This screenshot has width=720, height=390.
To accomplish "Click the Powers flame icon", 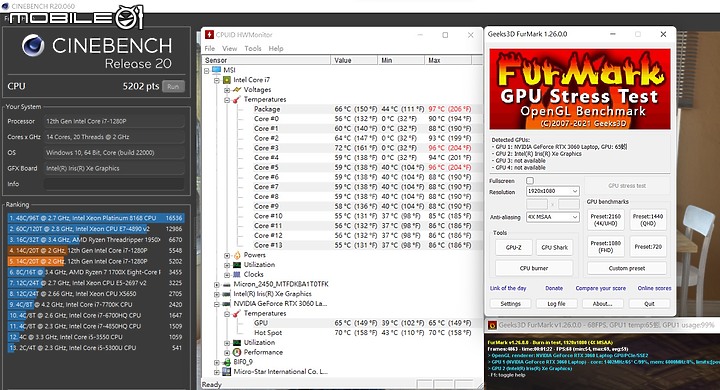I will 237,255.
